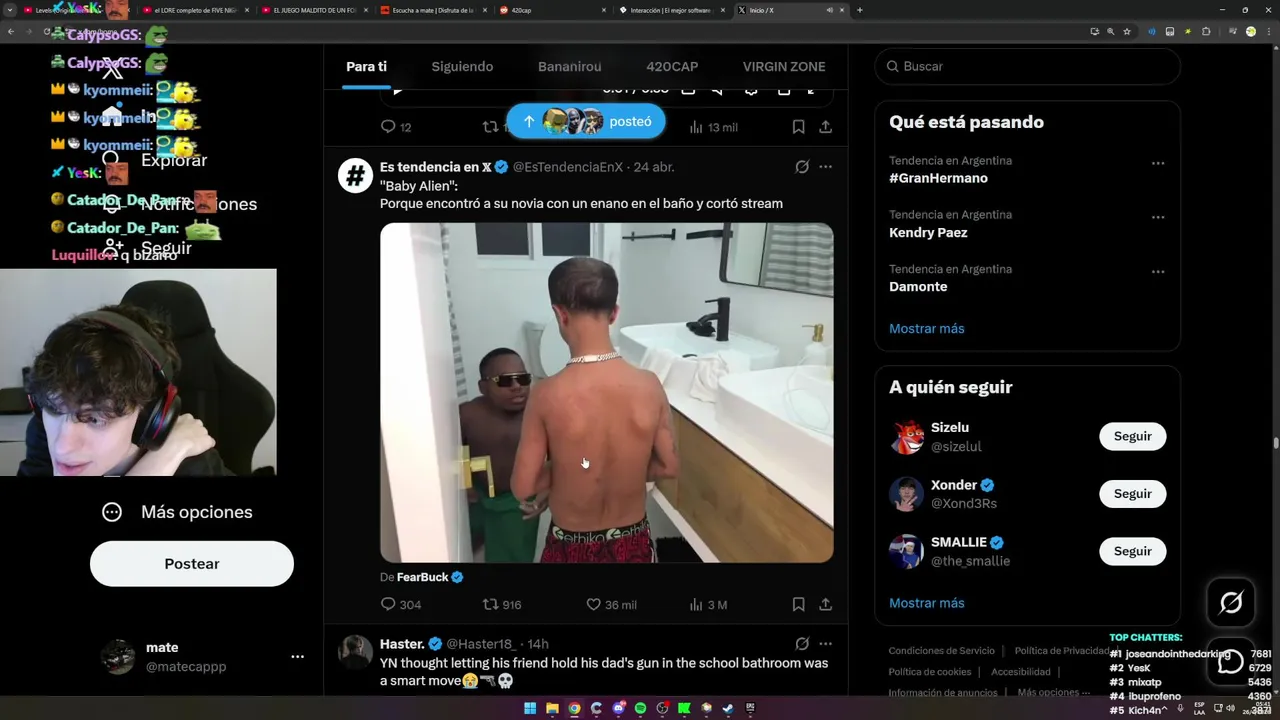Open the Grok floating button

(1231, 602)
